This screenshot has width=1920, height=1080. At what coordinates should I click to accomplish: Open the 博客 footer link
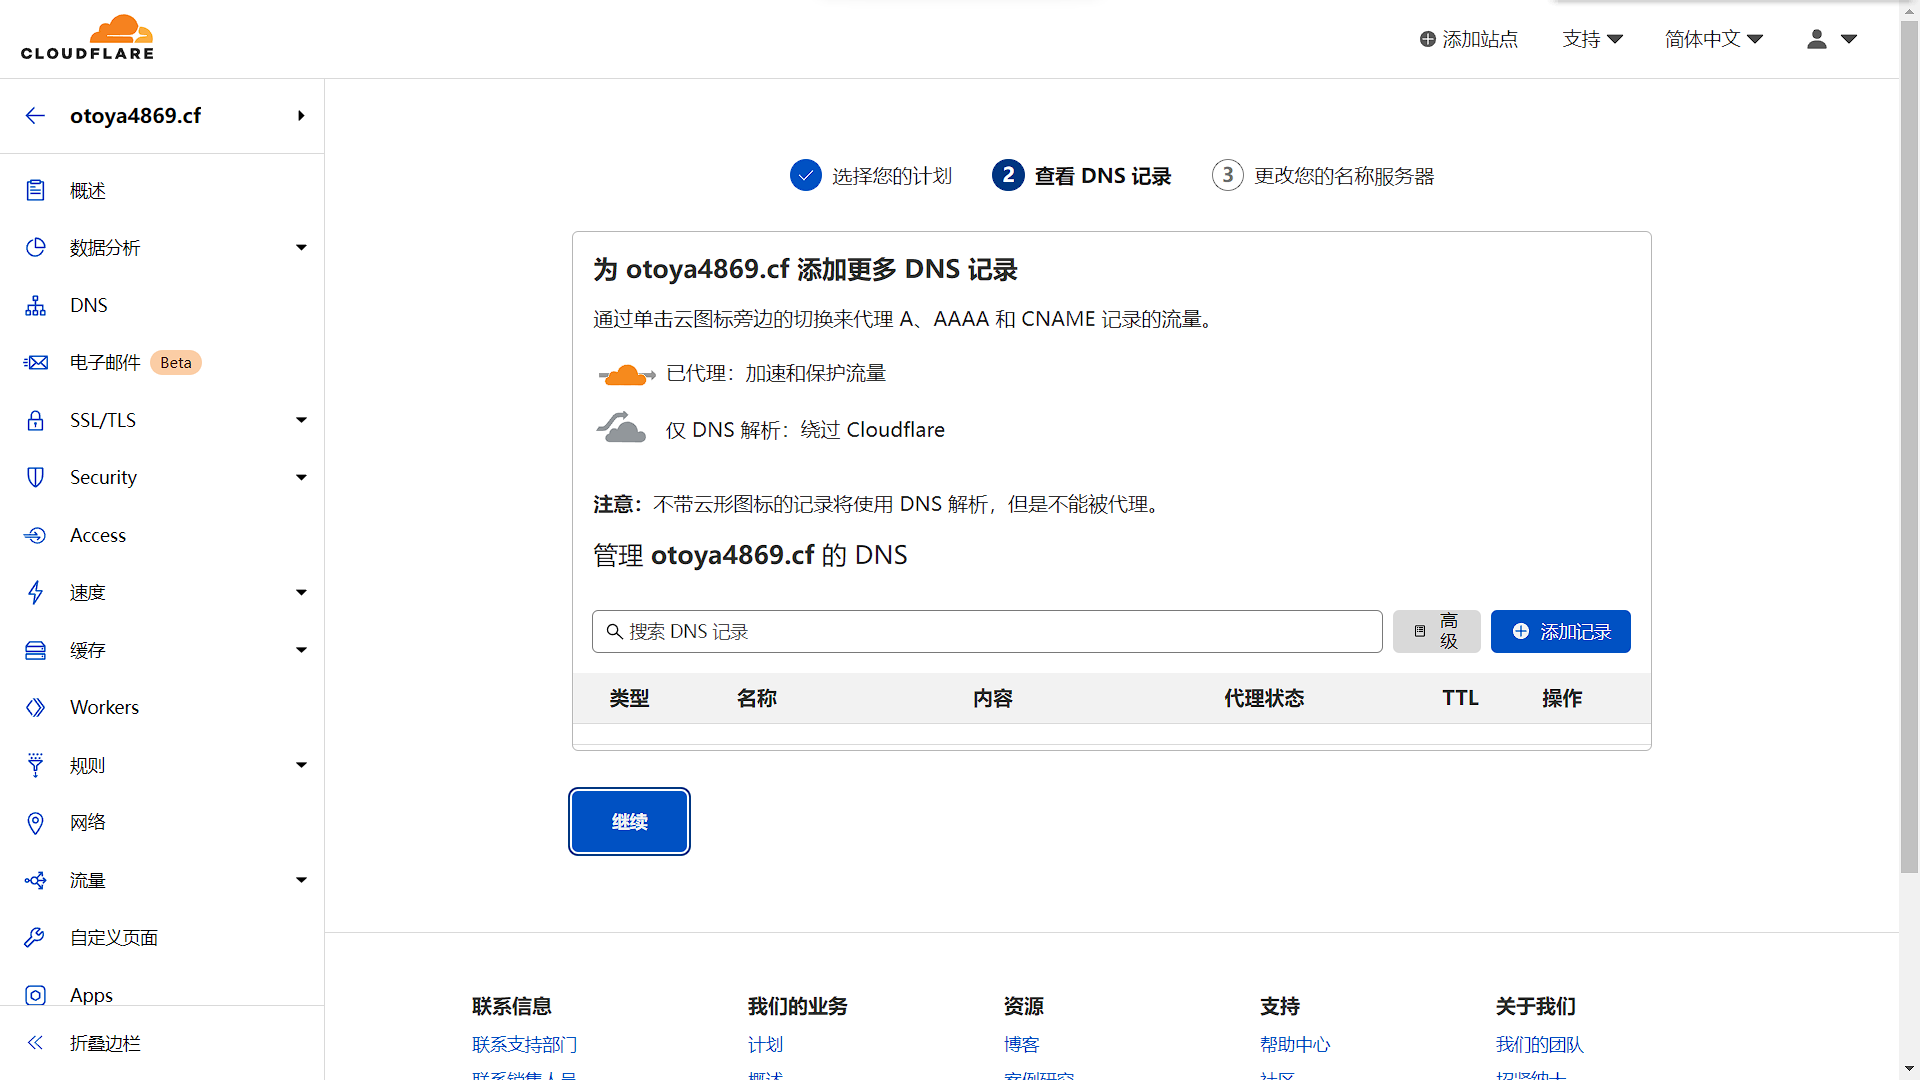(x=1022, y=1044)
